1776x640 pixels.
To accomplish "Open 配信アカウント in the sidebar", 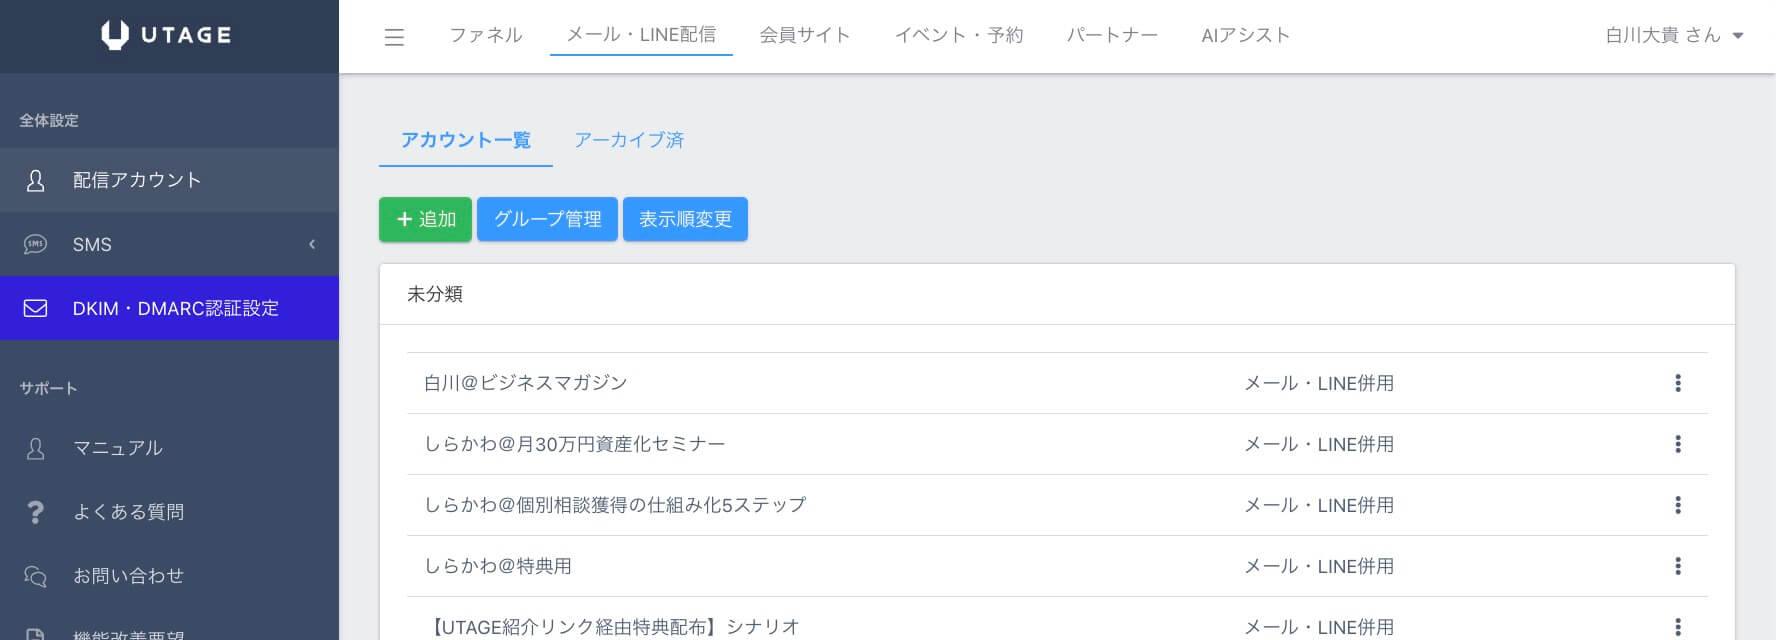I will tap(169, 180).
